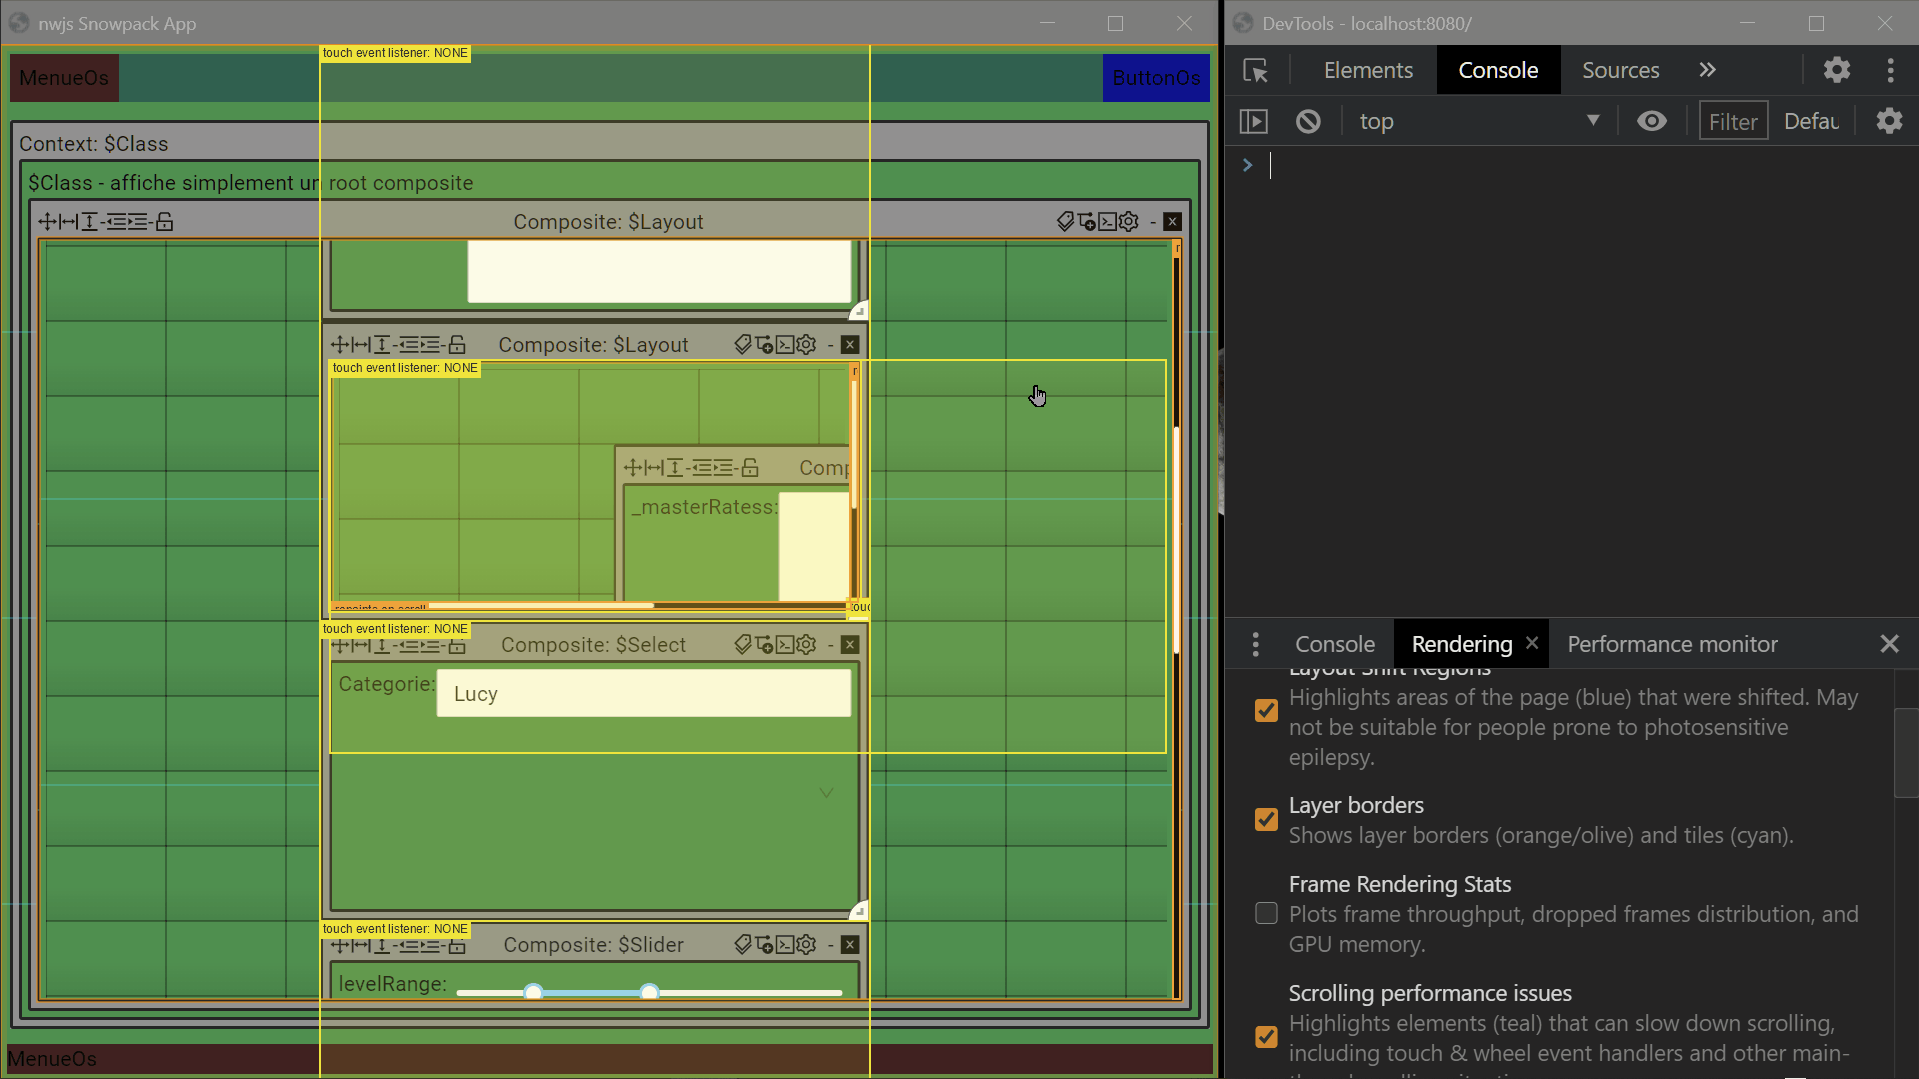The height and width of the screenshot is (1079, 1919).
Task: Close the DevTools drawer with X
Action: click(1889, 644)
